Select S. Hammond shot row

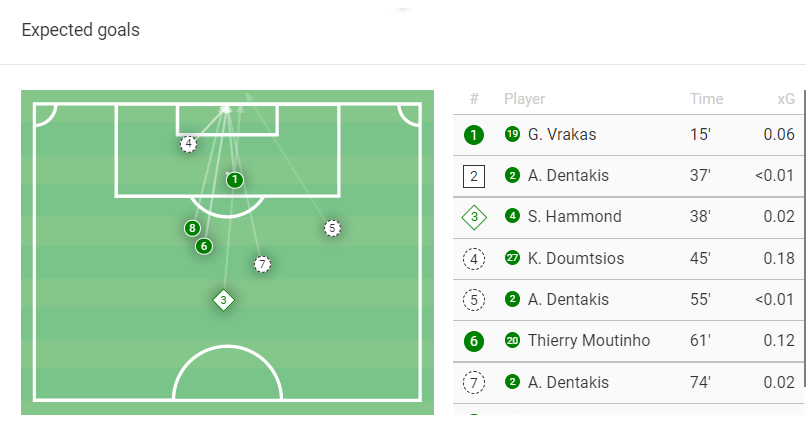click(575, 217)
